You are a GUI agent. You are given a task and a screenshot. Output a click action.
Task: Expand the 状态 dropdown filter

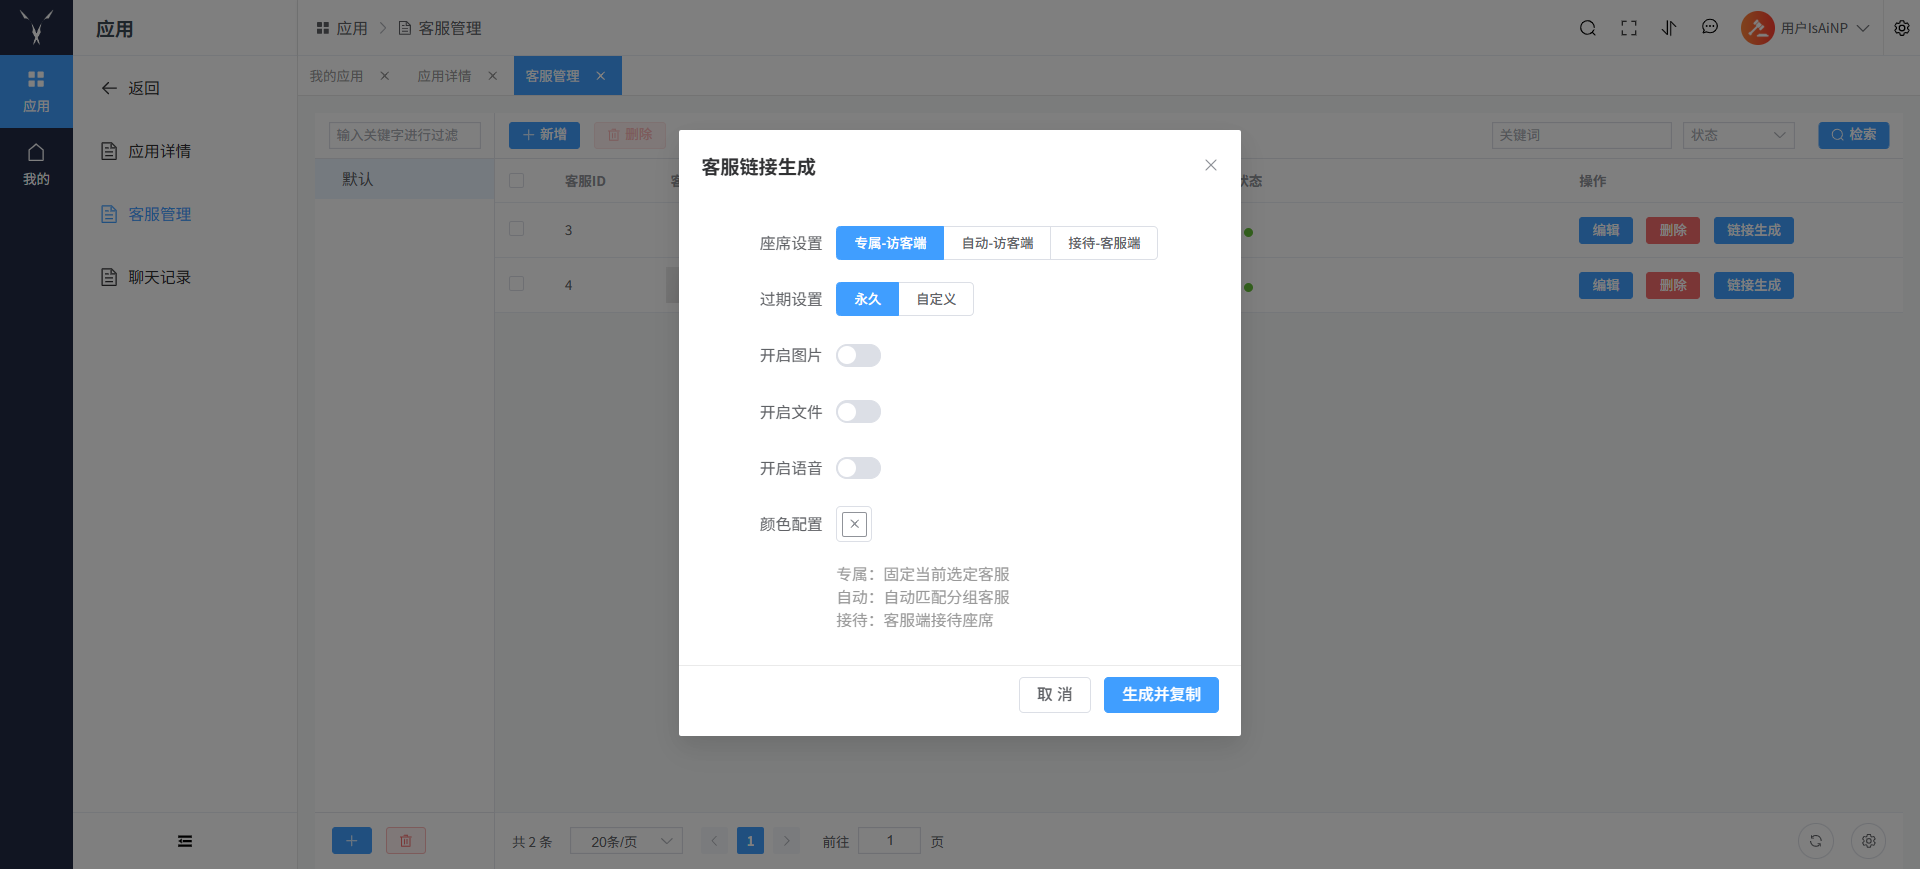tap(1738, 135)
